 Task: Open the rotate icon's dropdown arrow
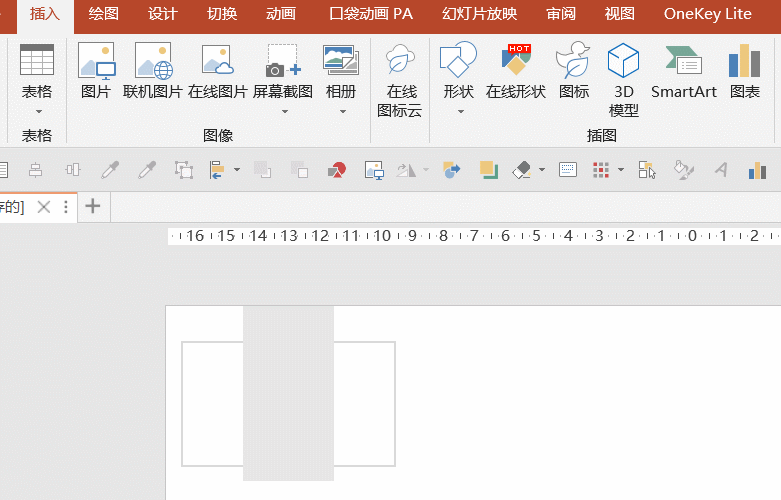coord(426,170)
